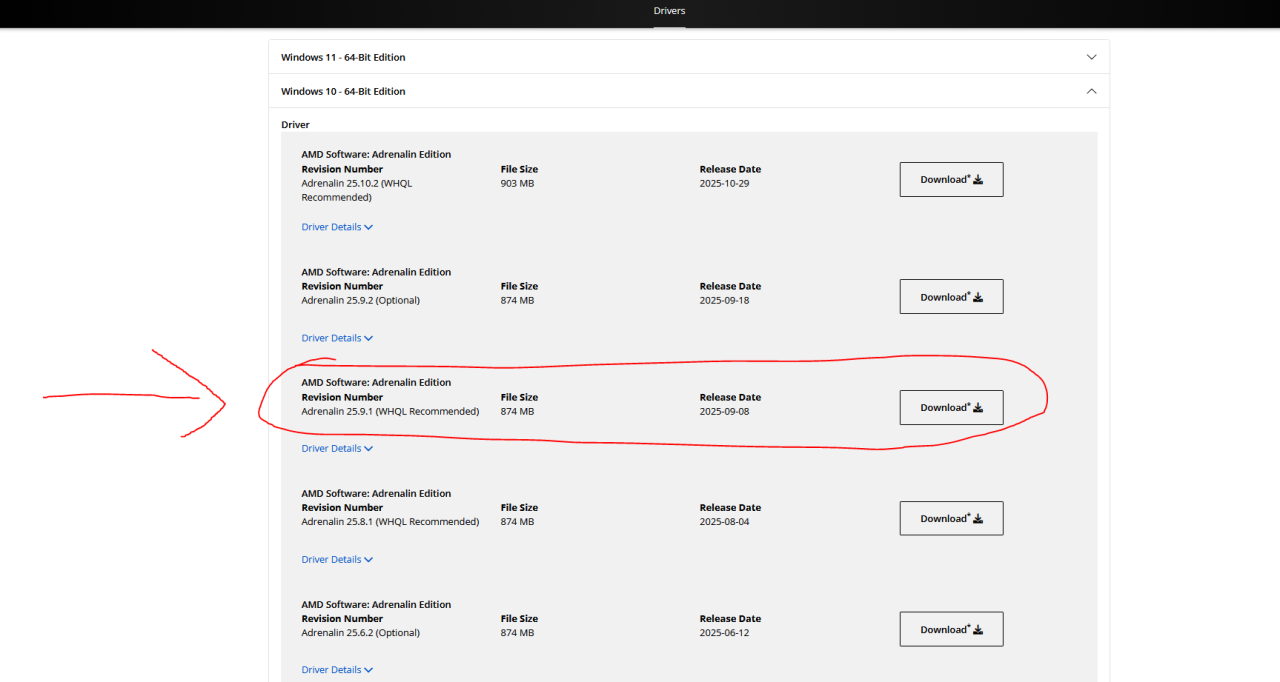Show the Driver Details link for Adrenalin 25.6.2

coord(331,670)
